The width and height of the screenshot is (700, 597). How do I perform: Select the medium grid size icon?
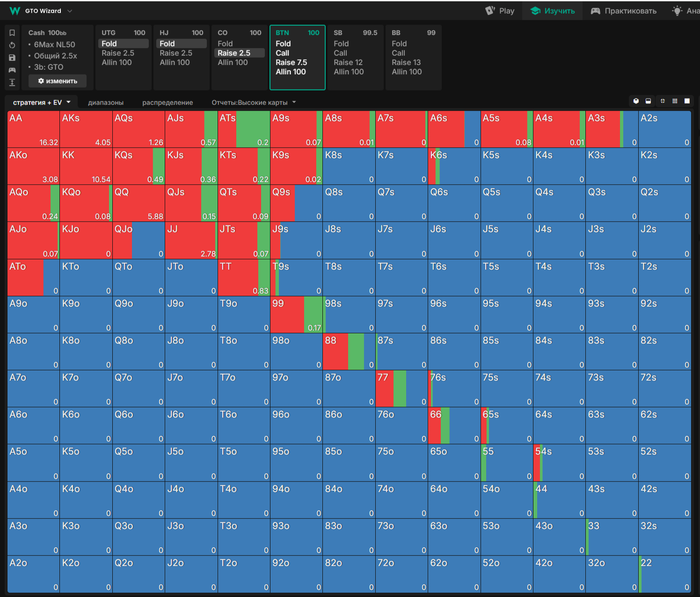tap(675, 101)
